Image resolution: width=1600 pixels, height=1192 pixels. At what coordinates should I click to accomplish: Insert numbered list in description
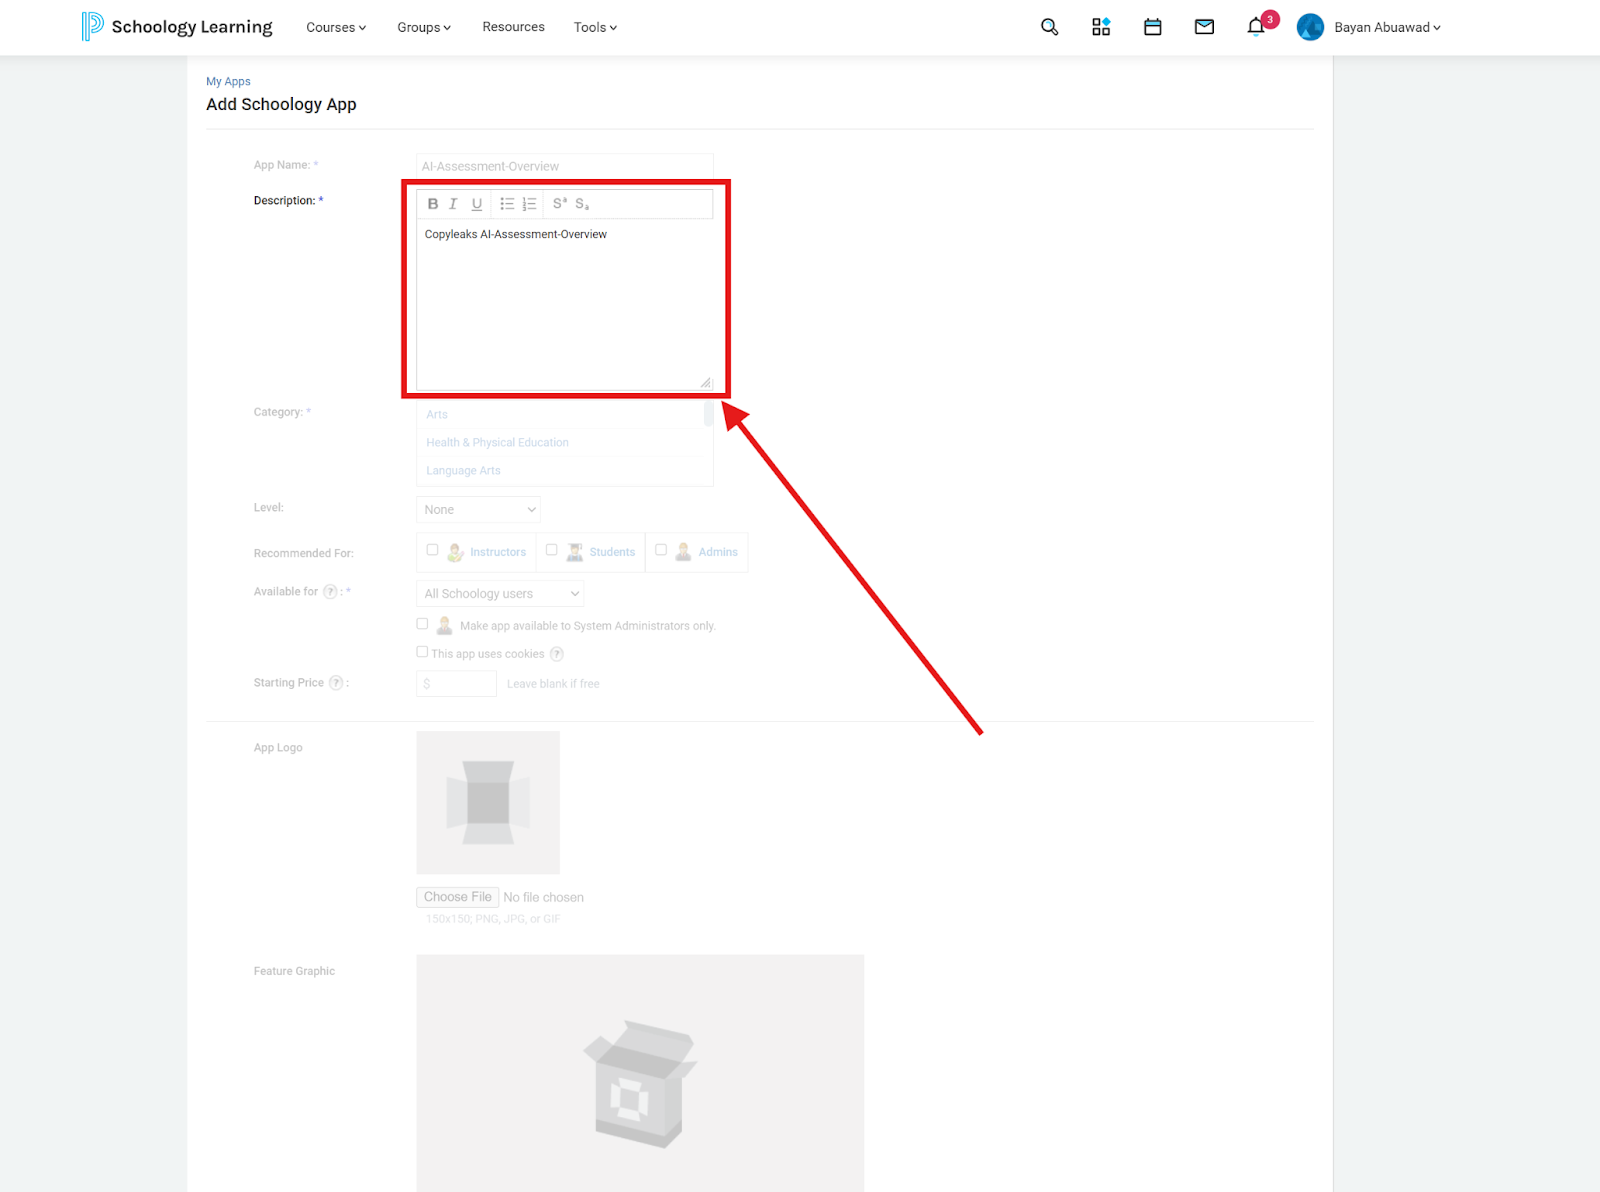pos(529,204)
